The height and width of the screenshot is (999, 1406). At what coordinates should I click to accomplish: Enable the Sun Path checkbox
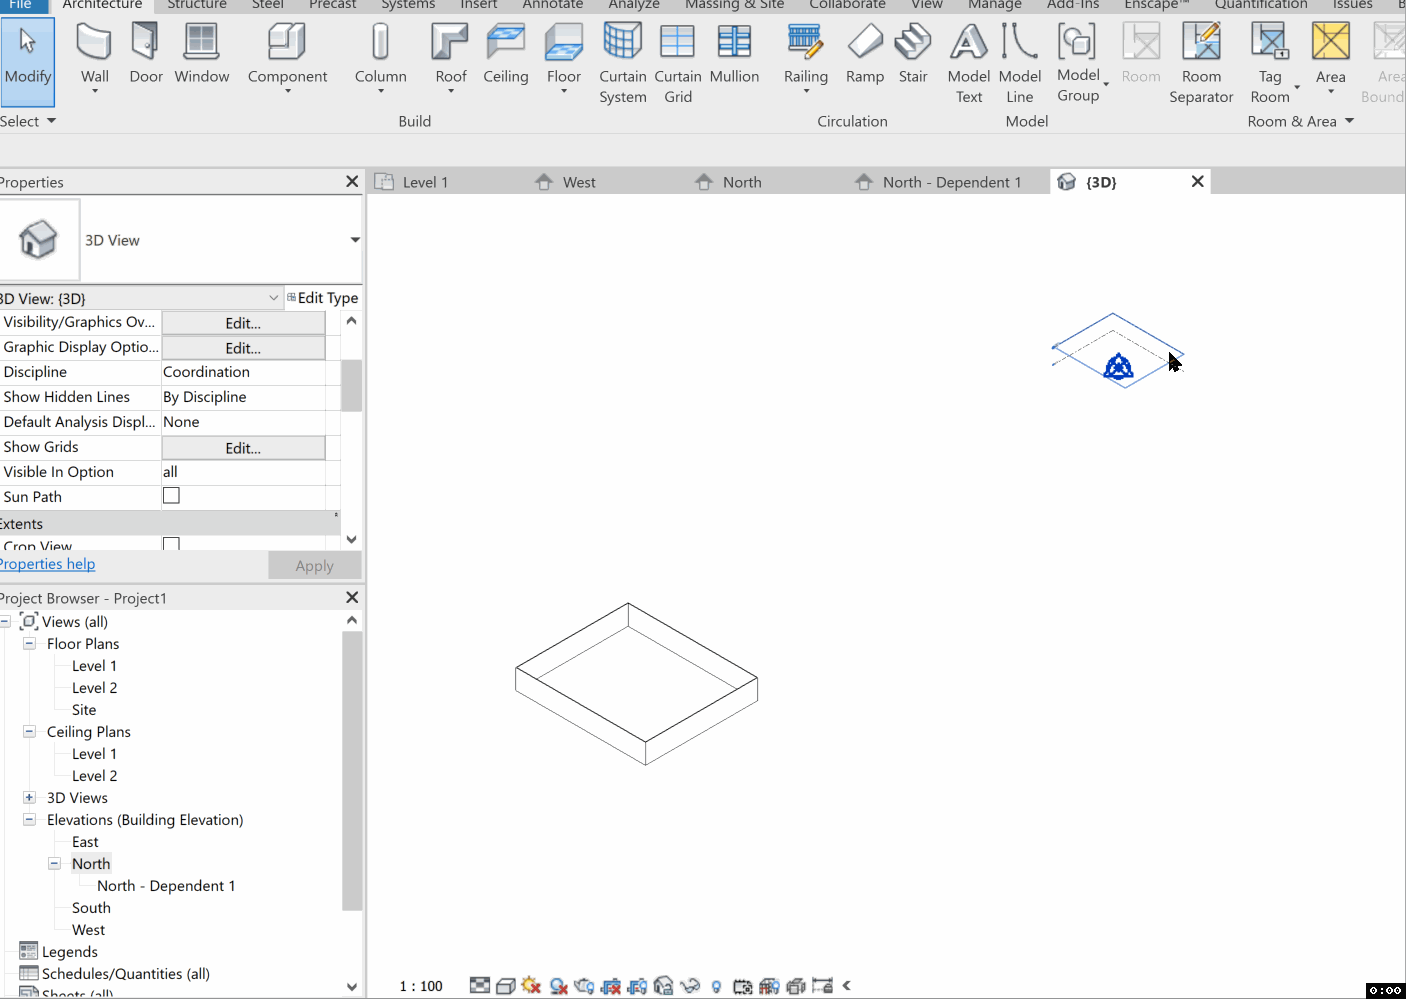pos(171,495)
